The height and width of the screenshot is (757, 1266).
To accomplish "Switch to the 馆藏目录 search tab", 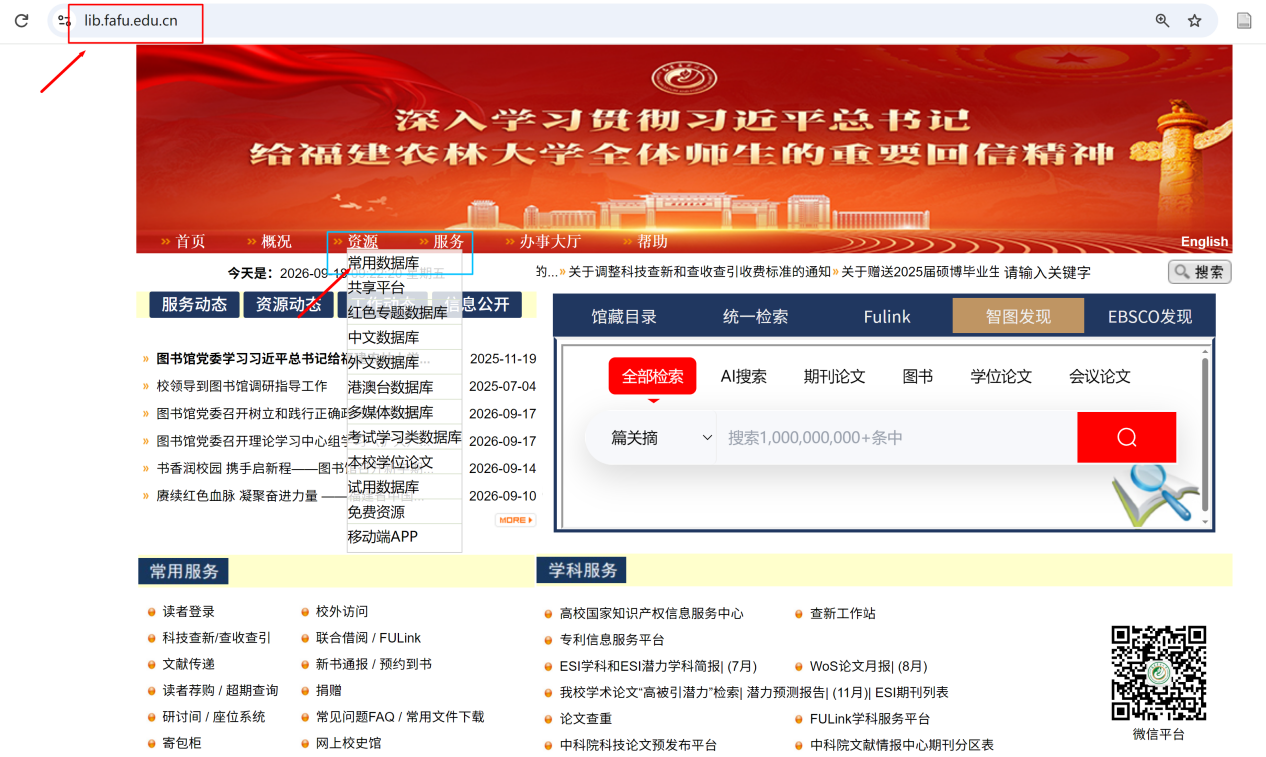I will pyautogui.click(x=624, y=316).
